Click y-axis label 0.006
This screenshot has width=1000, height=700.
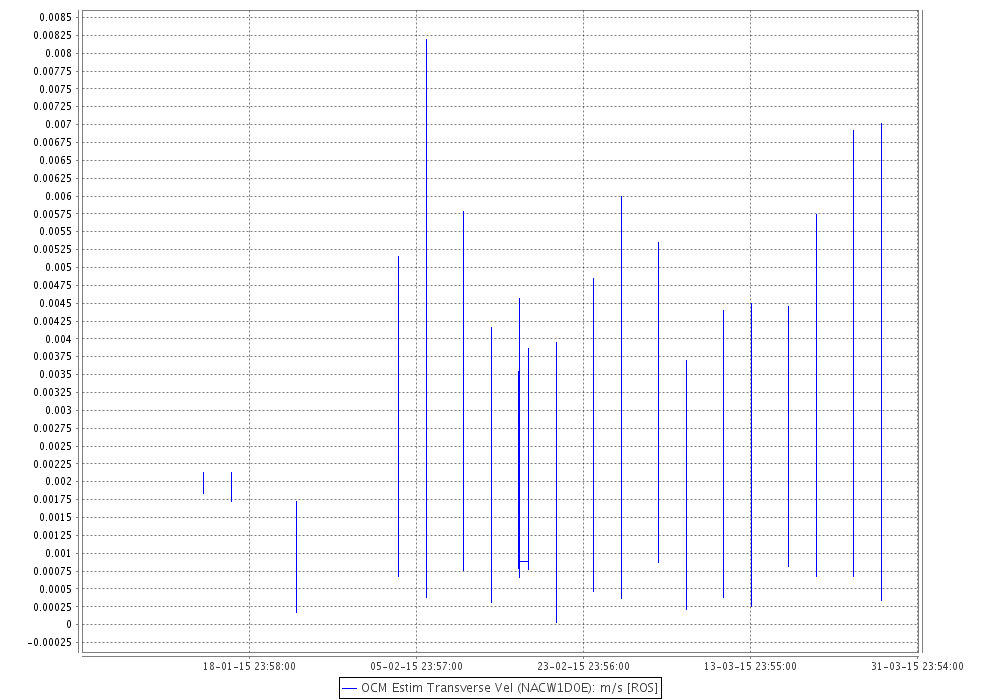(x=59, y=196)
